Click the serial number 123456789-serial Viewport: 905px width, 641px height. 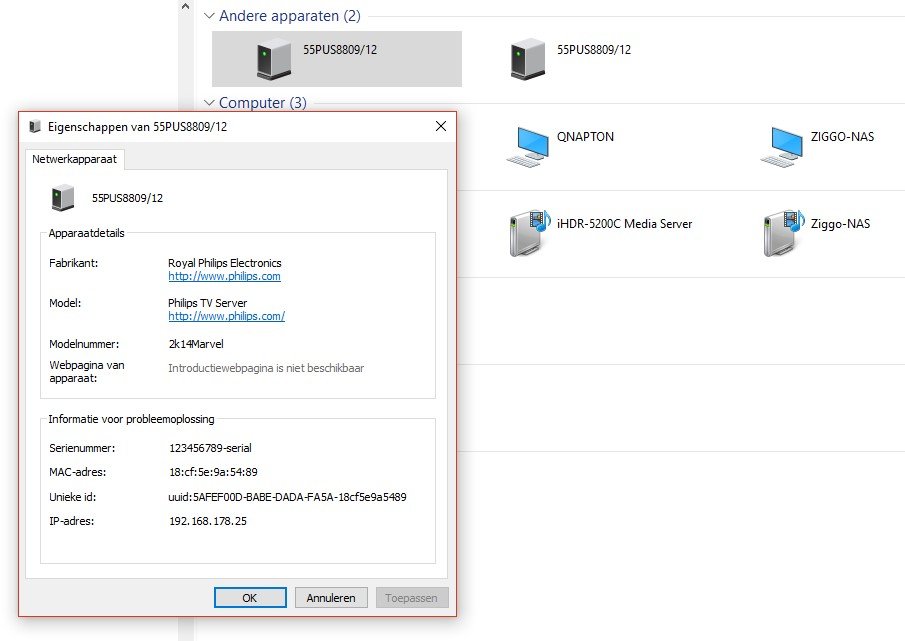(x=210, y=448)
